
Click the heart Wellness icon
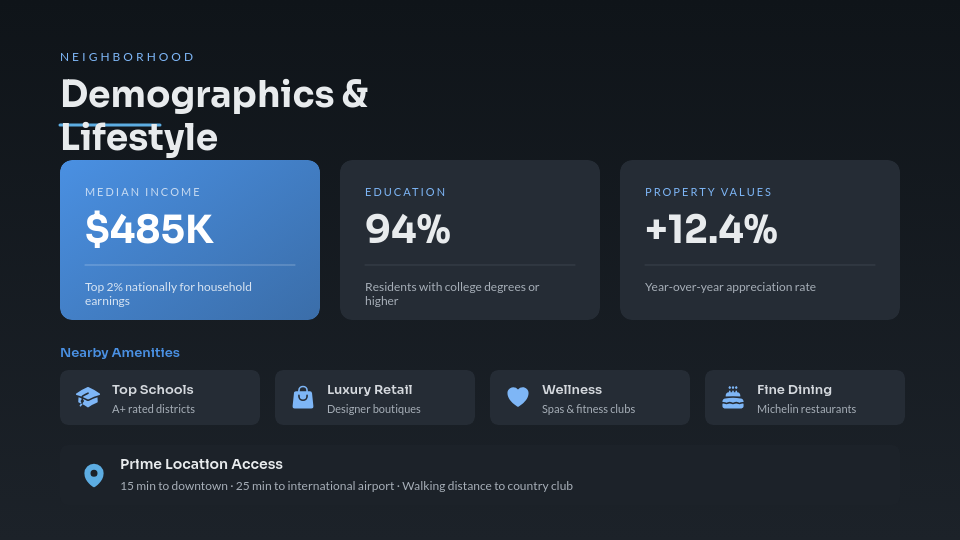[517, 397]
